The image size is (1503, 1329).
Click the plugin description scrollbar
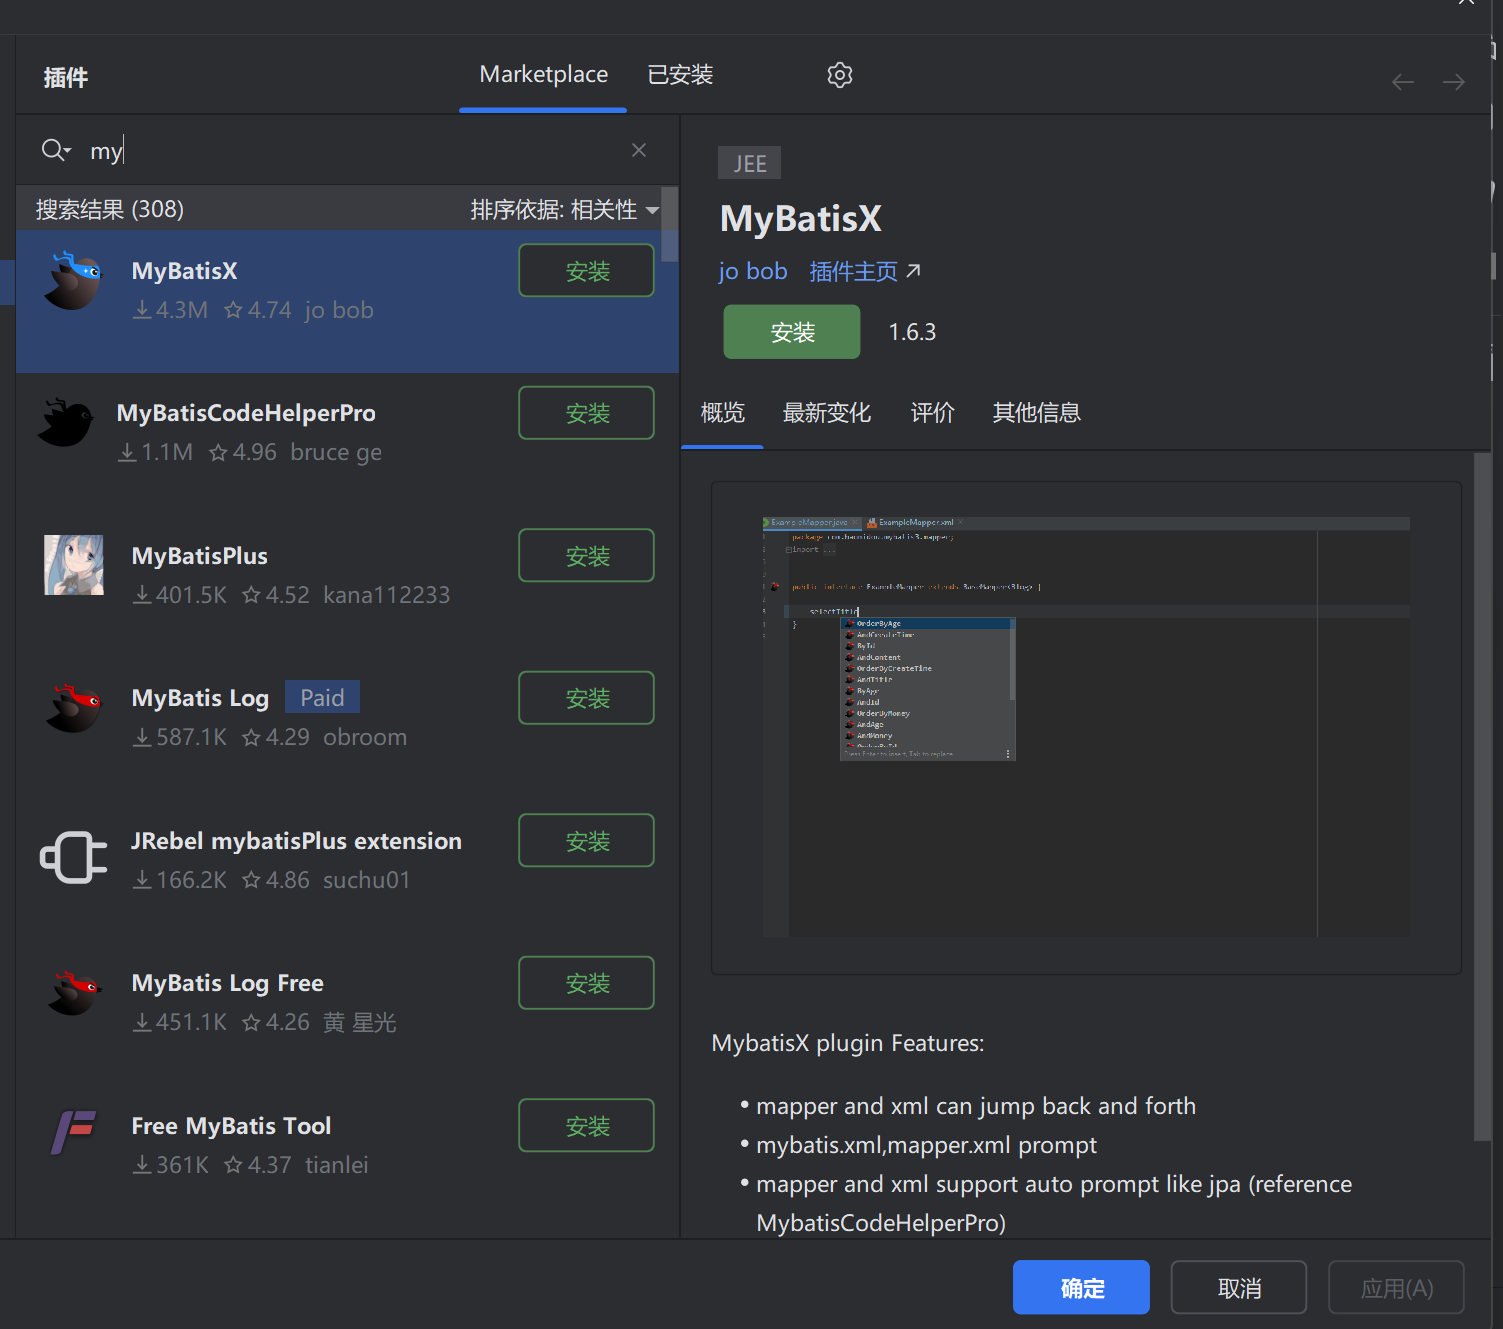[x=1482, y=796]
